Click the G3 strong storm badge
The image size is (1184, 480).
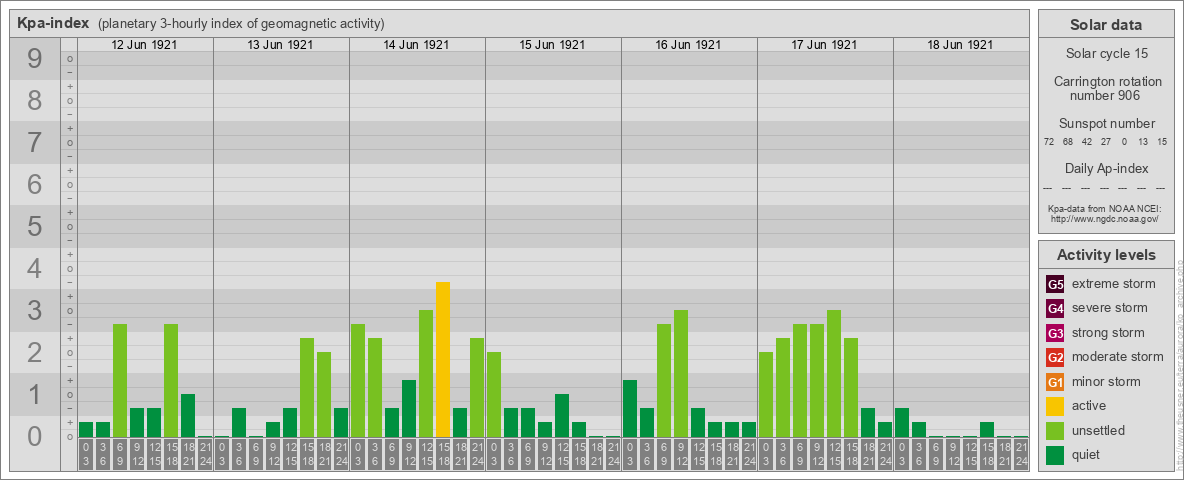(x=1055, y=333)
